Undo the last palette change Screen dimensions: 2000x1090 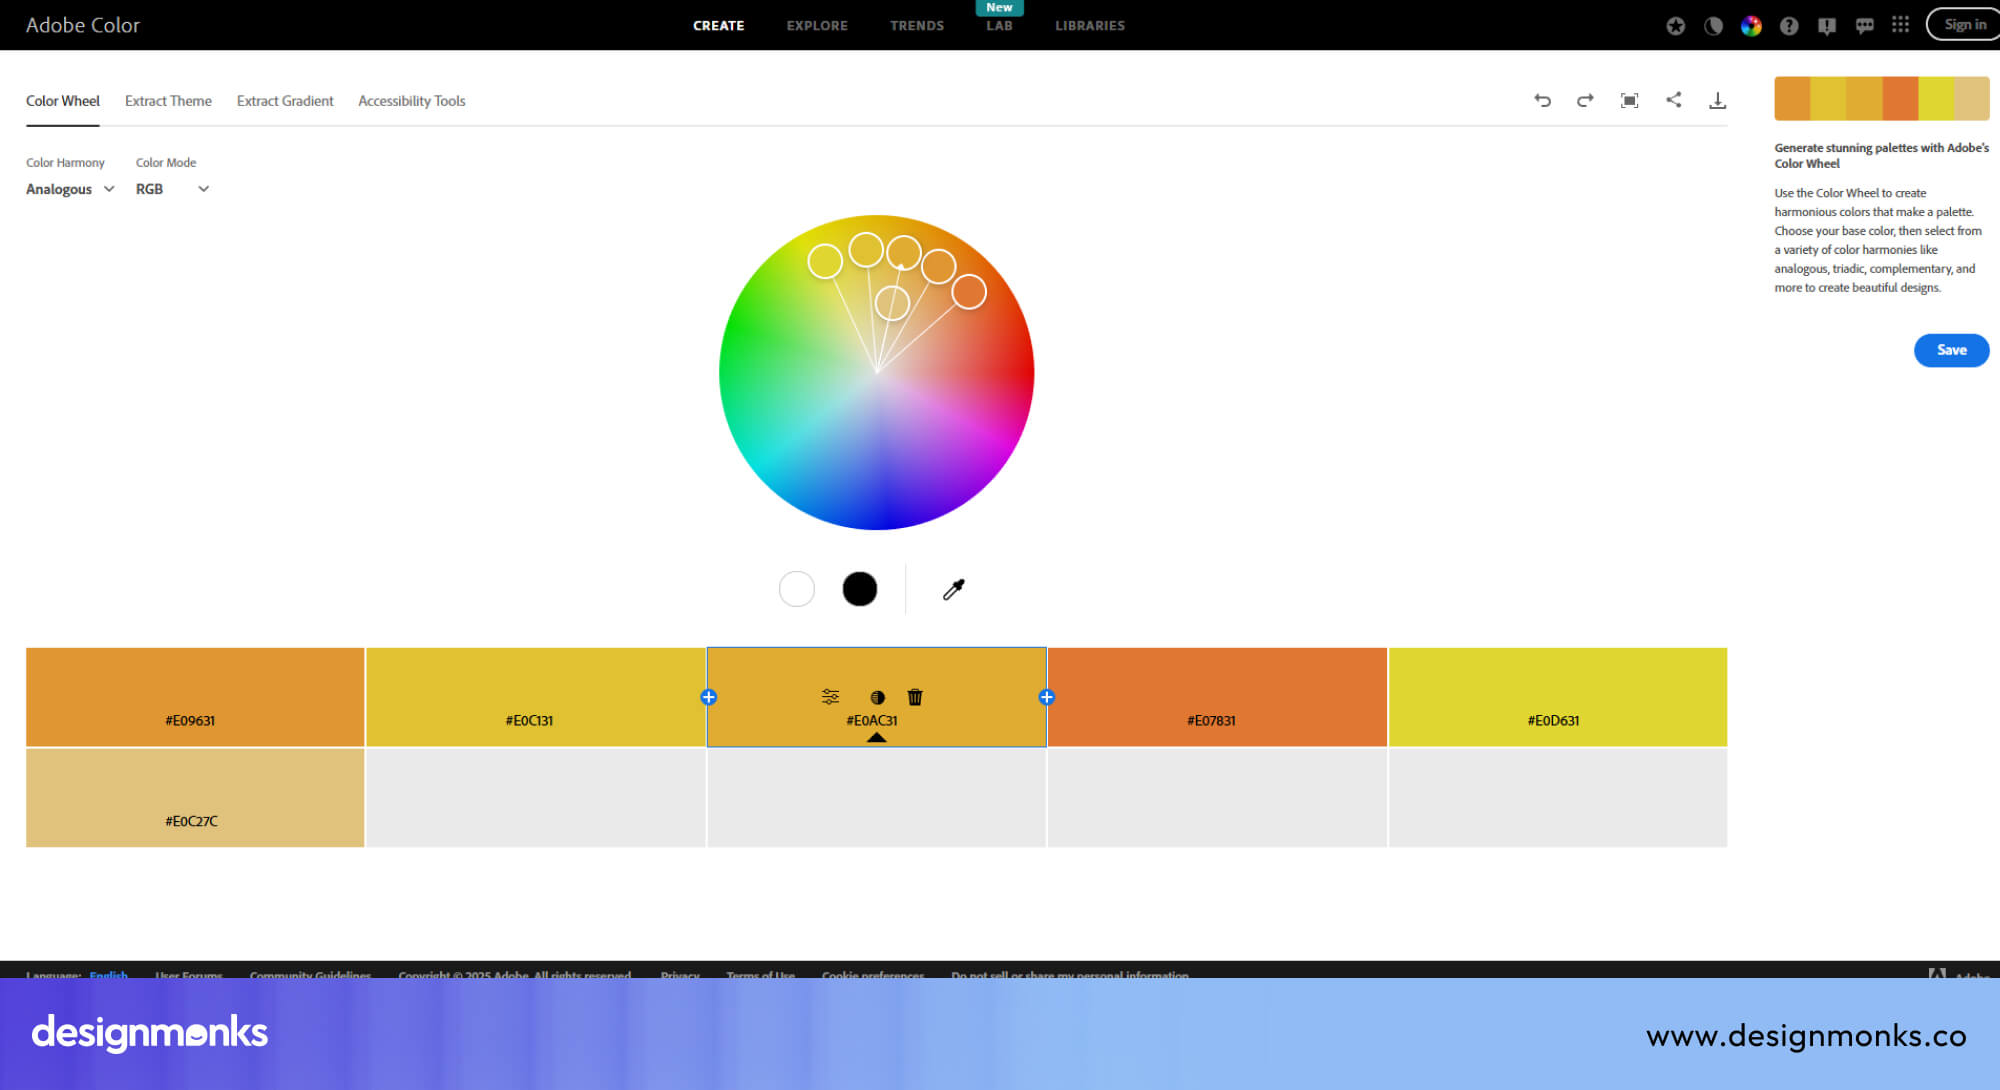pos(1543,100)
